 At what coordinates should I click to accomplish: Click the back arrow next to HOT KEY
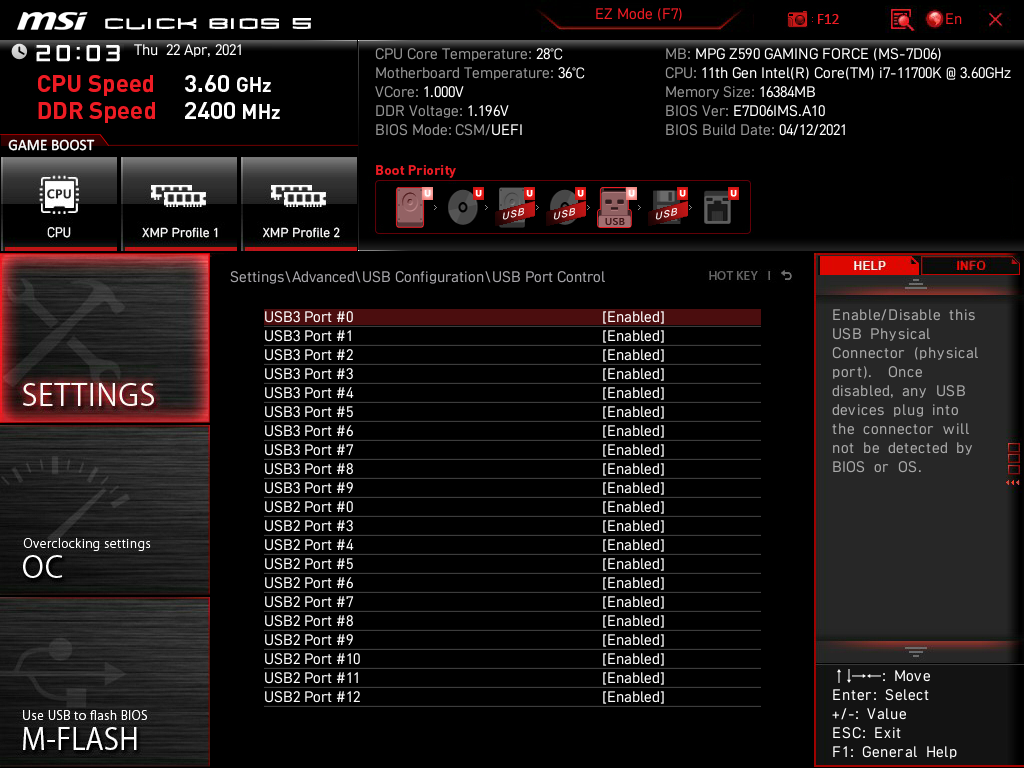pyautogui.click(x=786, y=276)
